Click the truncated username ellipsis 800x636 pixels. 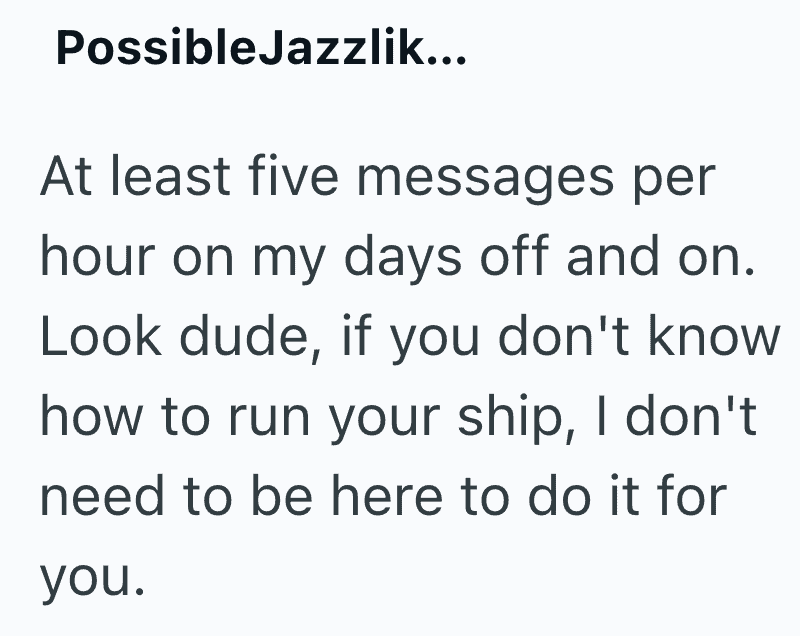pos(446,50)
